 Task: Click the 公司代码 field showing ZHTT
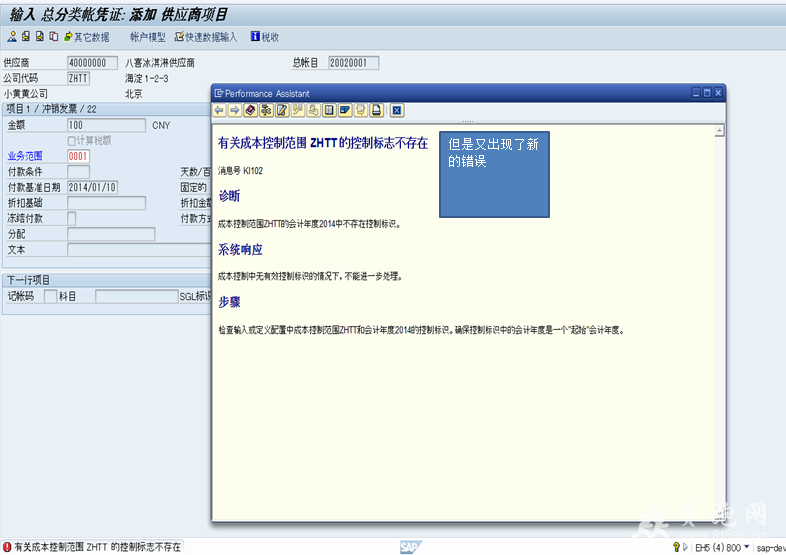click(78, 78)
